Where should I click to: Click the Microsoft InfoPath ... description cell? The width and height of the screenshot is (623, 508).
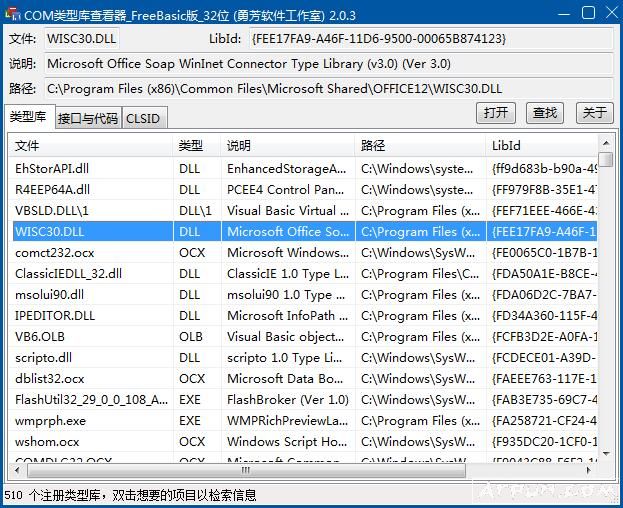288,316
